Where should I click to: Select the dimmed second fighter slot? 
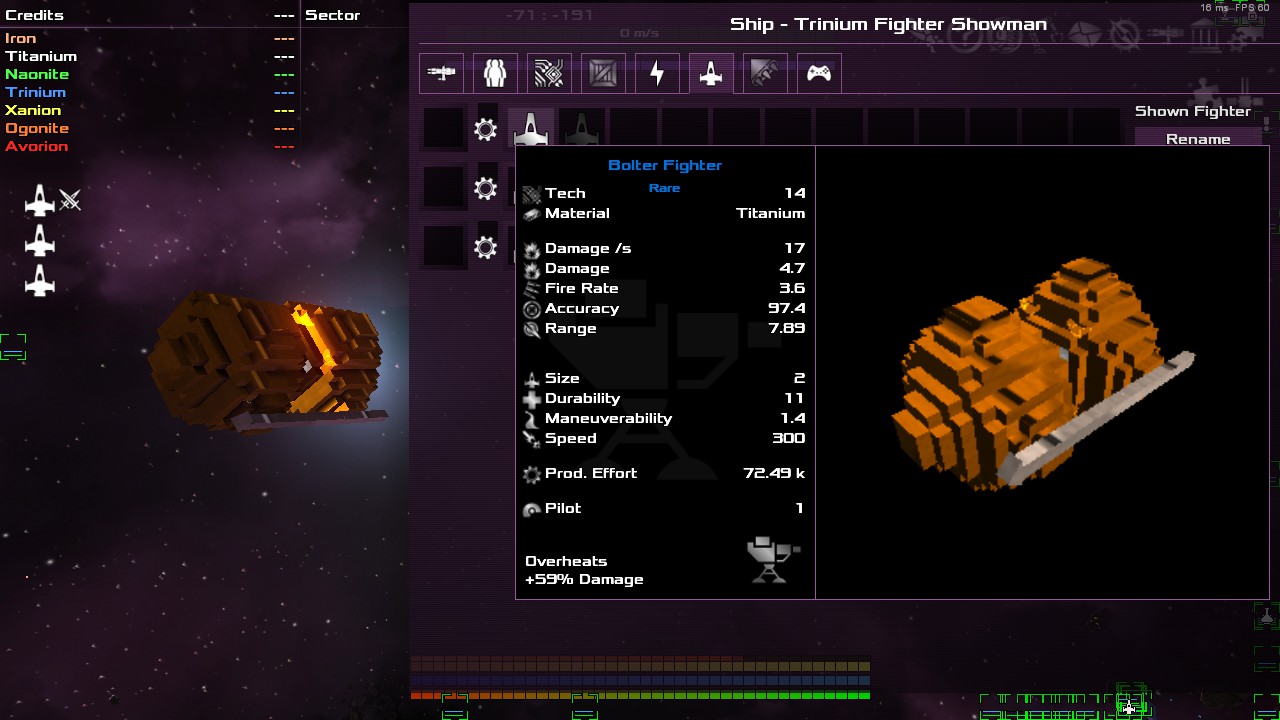tap(581, 128)
